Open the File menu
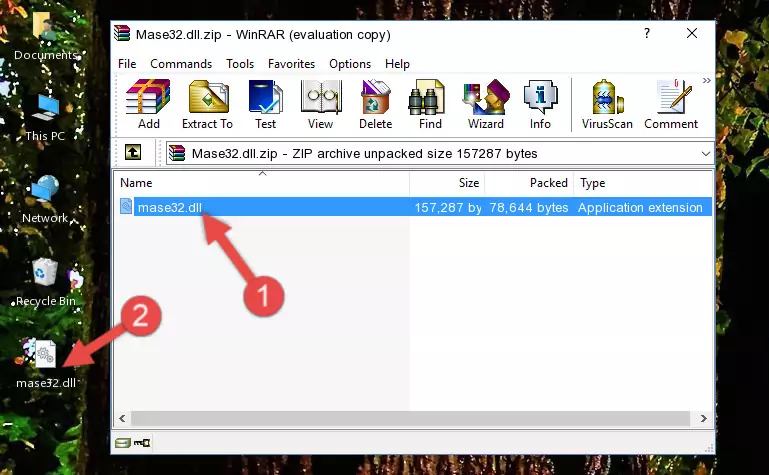Viewport: 769px width, 475px height. (127, 64)
